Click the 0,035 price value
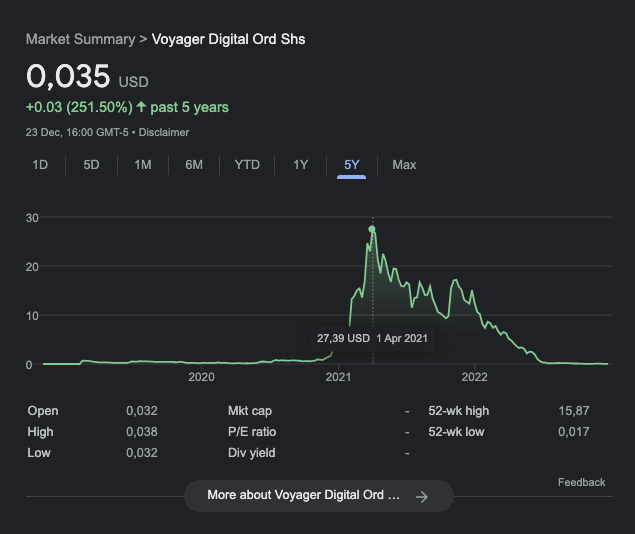This screenshot has width=635, height=534. tap(68, 76)
